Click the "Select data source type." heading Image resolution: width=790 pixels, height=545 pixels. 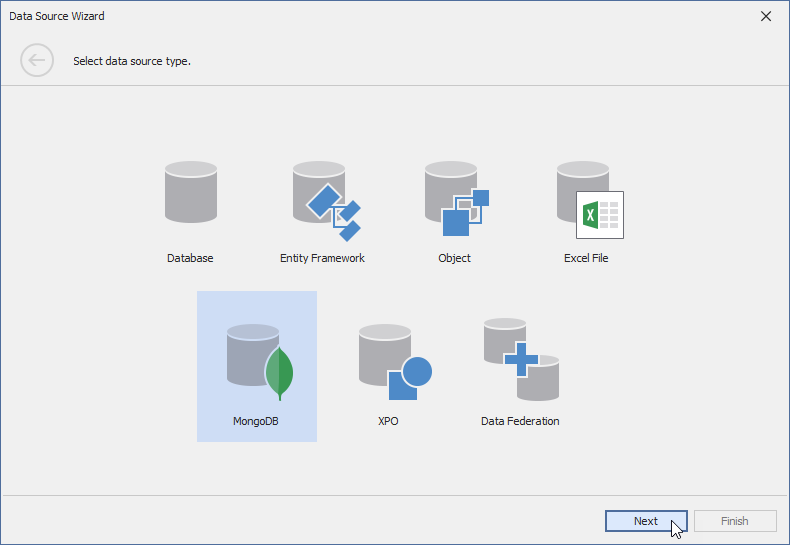132,61
